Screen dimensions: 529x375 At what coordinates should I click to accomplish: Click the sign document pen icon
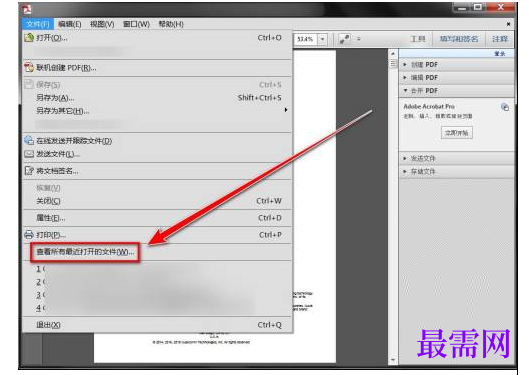(x=29, y=171)
